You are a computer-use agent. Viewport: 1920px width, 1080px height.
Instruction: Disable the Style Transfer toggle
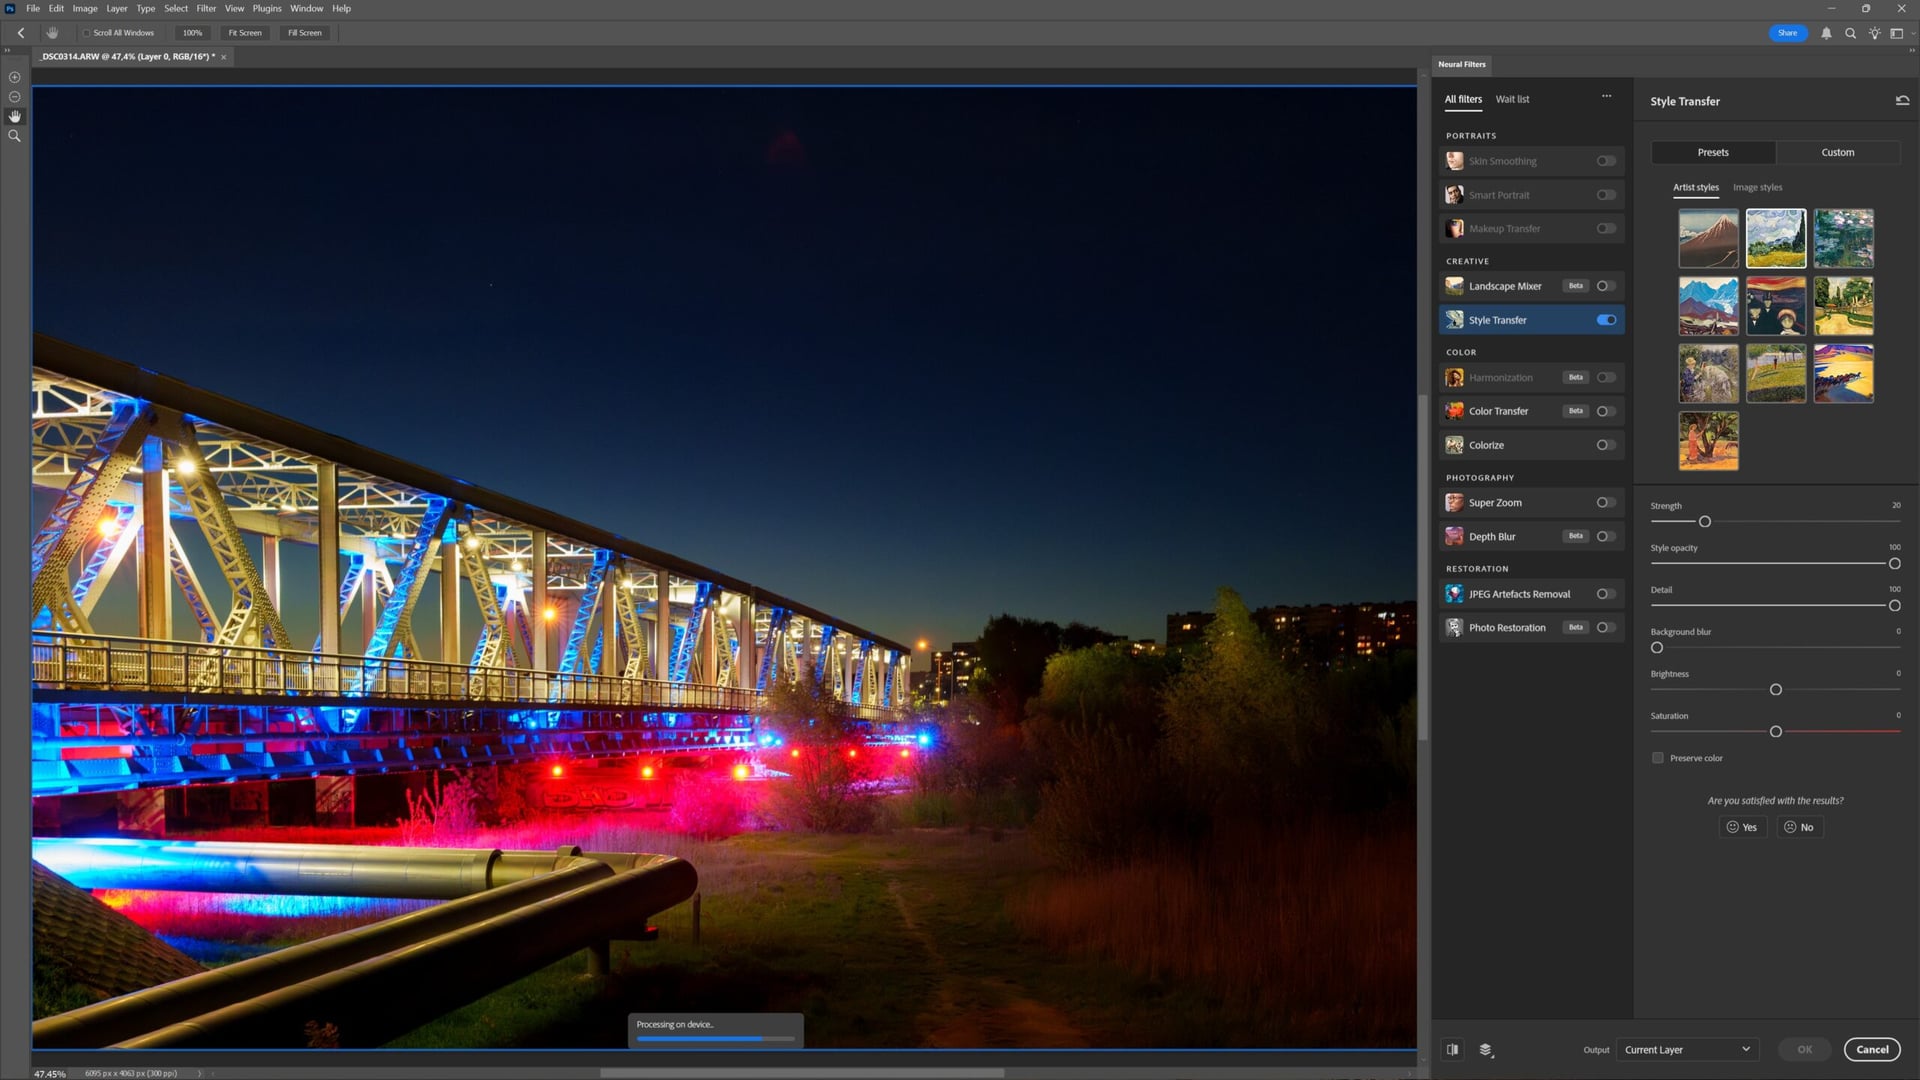pos(1606,320)
